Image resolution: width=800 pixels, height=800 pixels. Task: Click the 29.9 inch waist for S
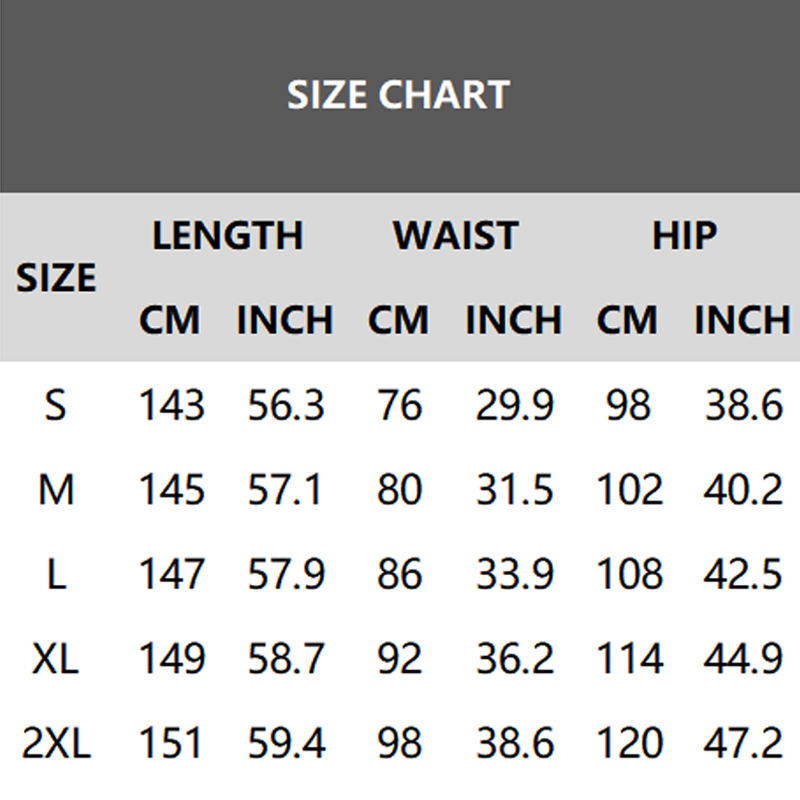(x=514, y=405)
